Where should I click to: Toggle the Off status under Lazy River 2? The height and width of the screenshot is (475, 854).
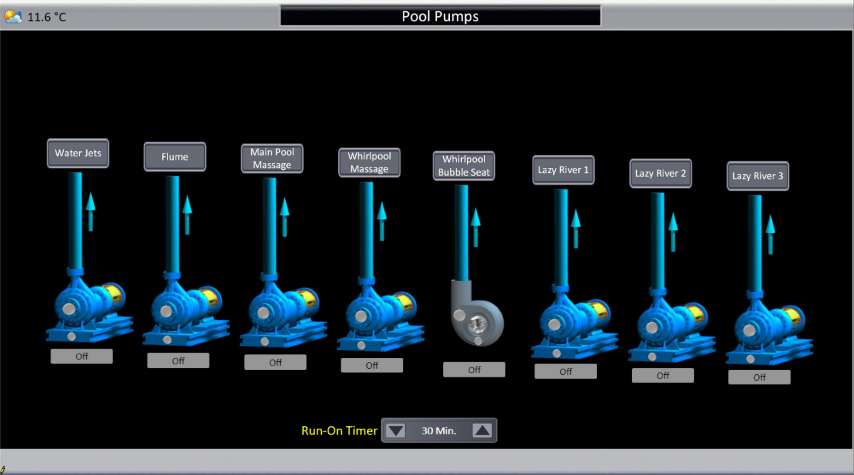[662, 376]
